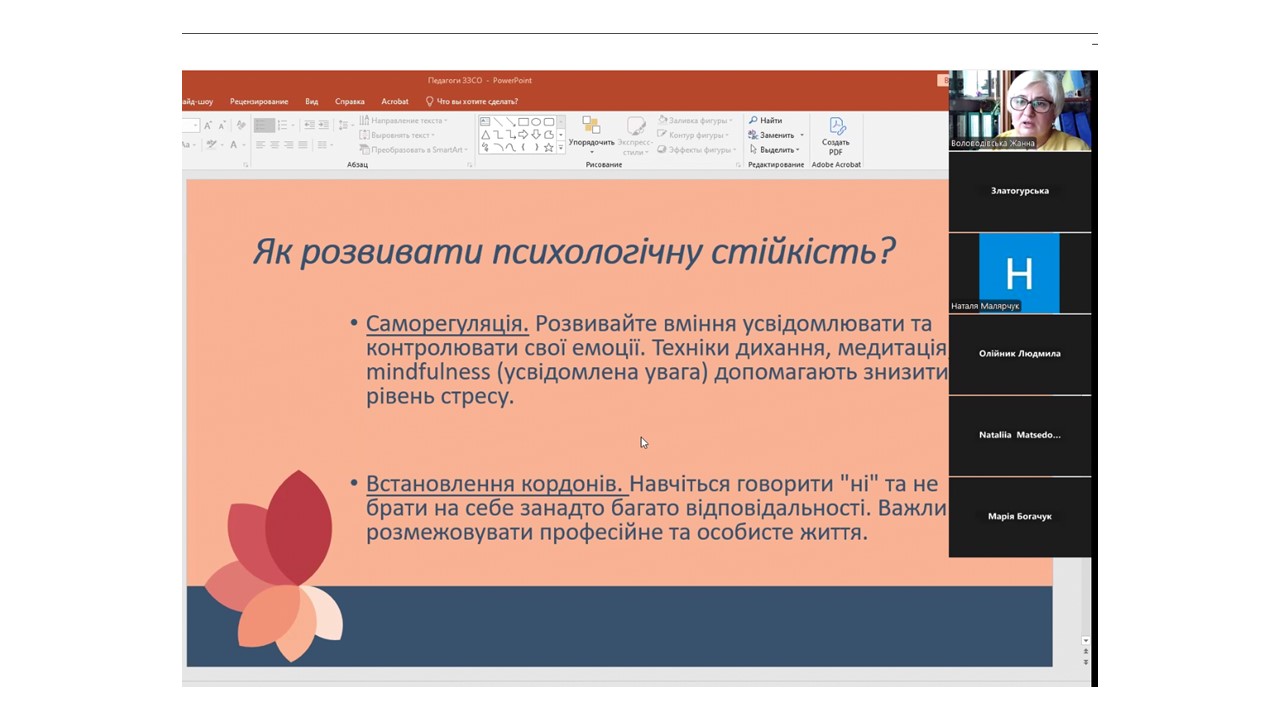
Task: Select the rectangle shape in gallery
Action: tap(523, 122)
